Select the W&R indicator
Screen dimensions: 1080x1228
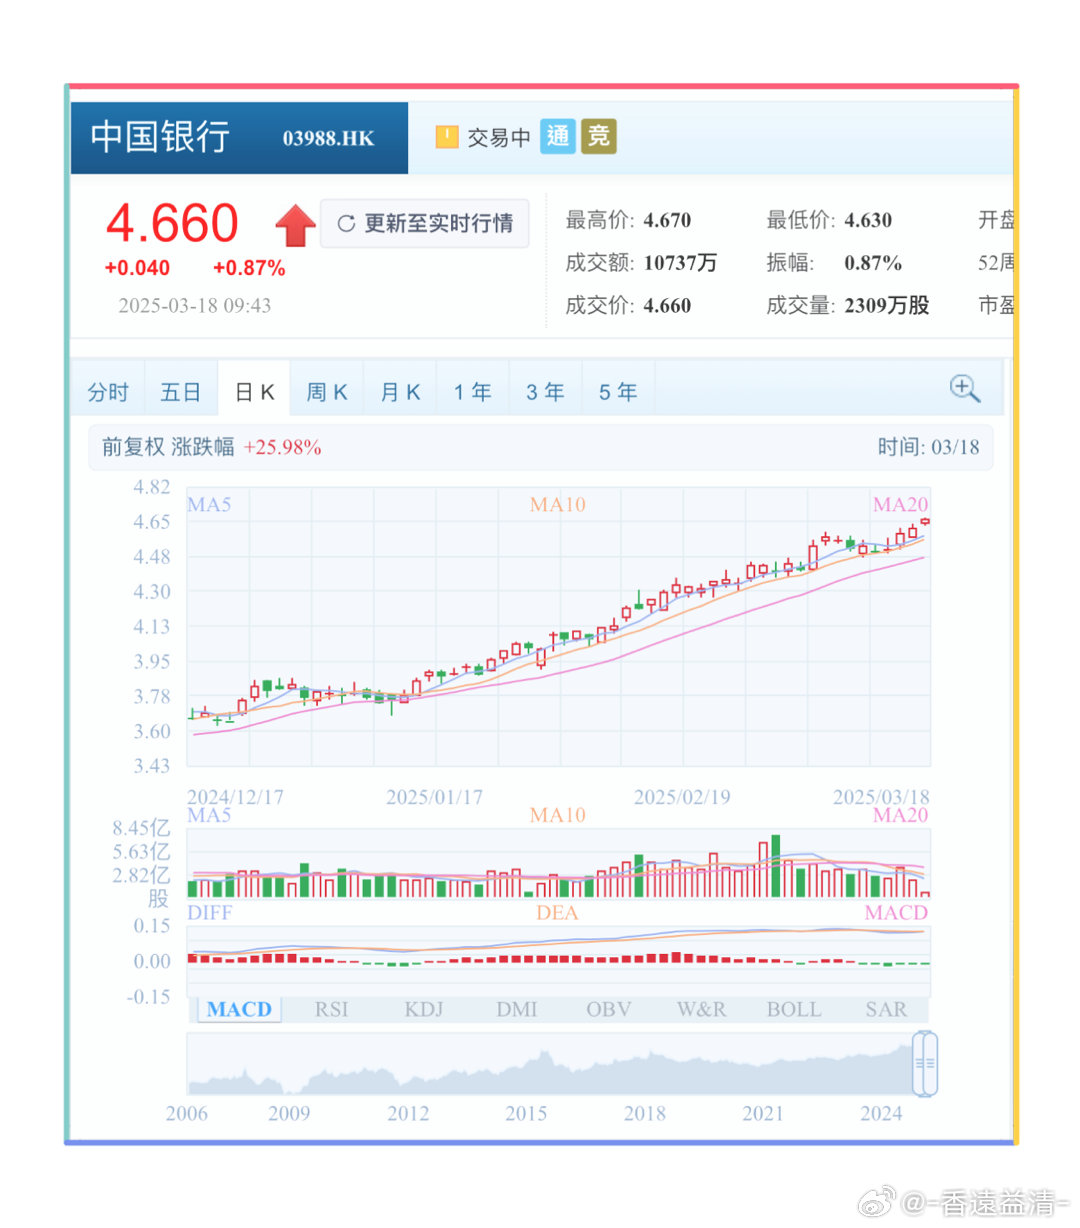tap(701, 1009)
